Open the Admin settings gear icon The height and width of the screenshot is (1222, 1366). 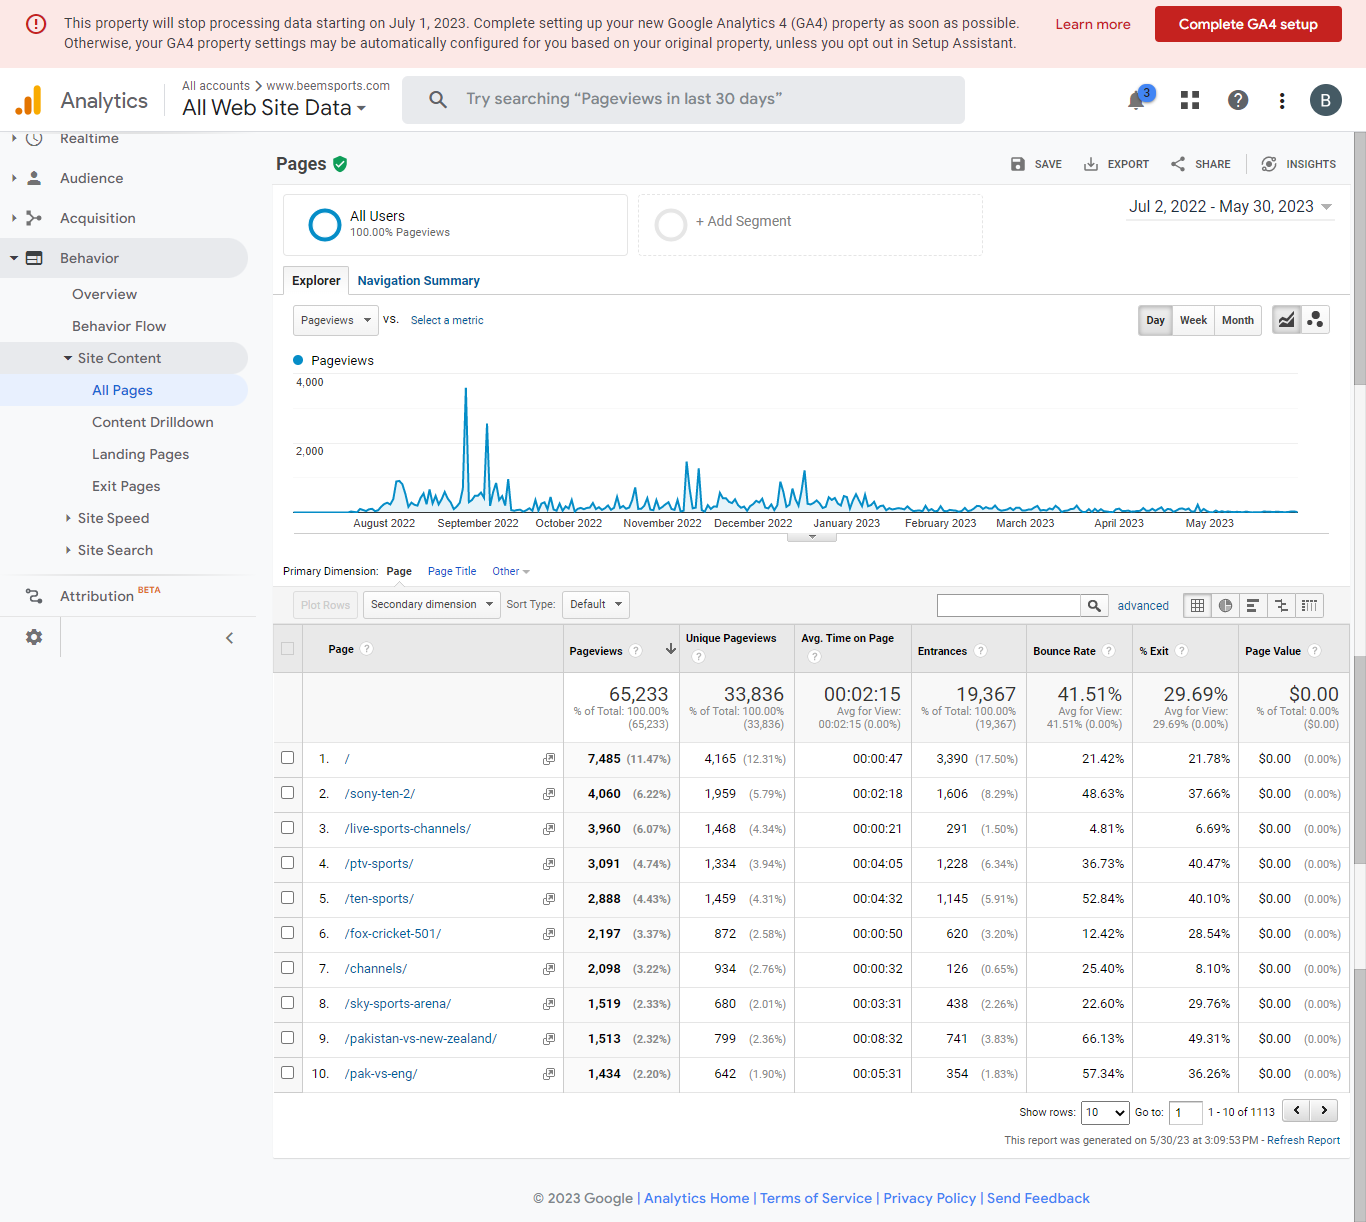coord(34,637)
